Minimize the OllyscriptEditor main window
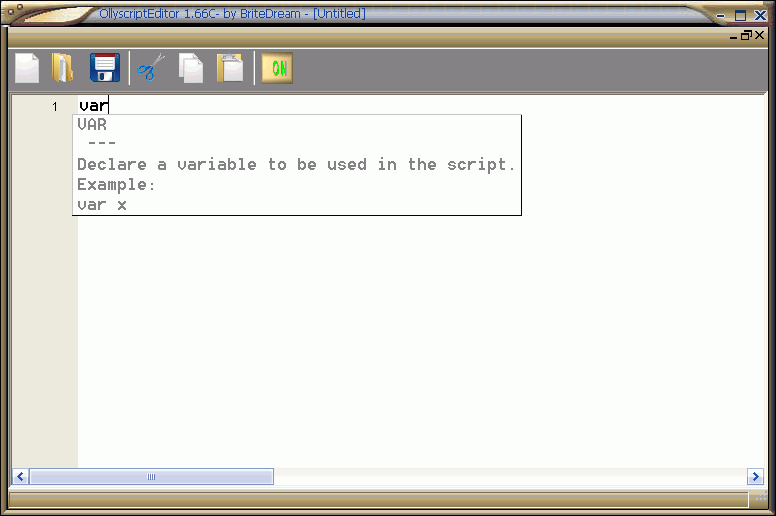 point(721,16)
